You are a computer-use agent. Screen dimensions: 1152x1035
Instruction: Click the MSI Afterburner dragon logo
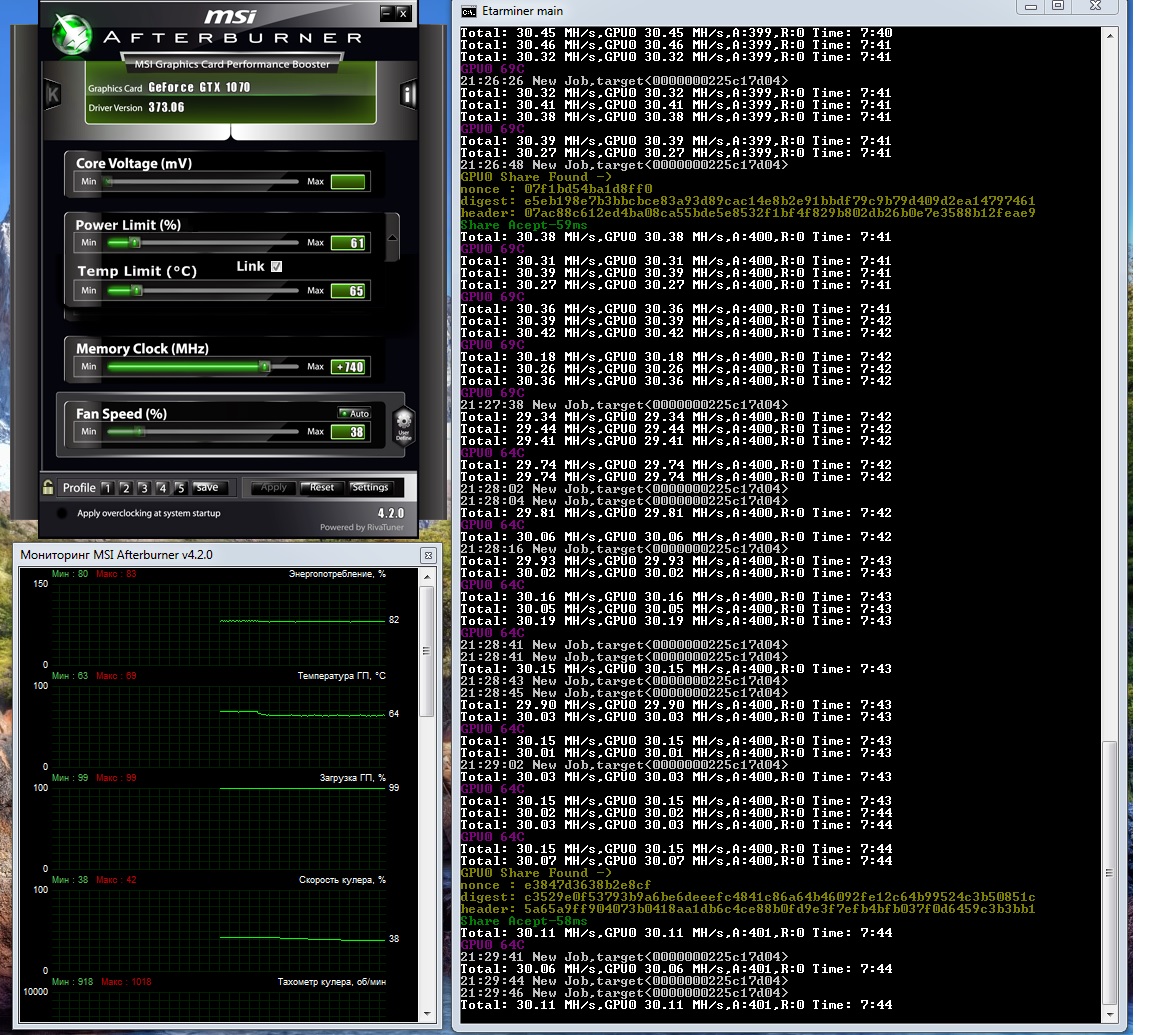click(x=72, y=34)
